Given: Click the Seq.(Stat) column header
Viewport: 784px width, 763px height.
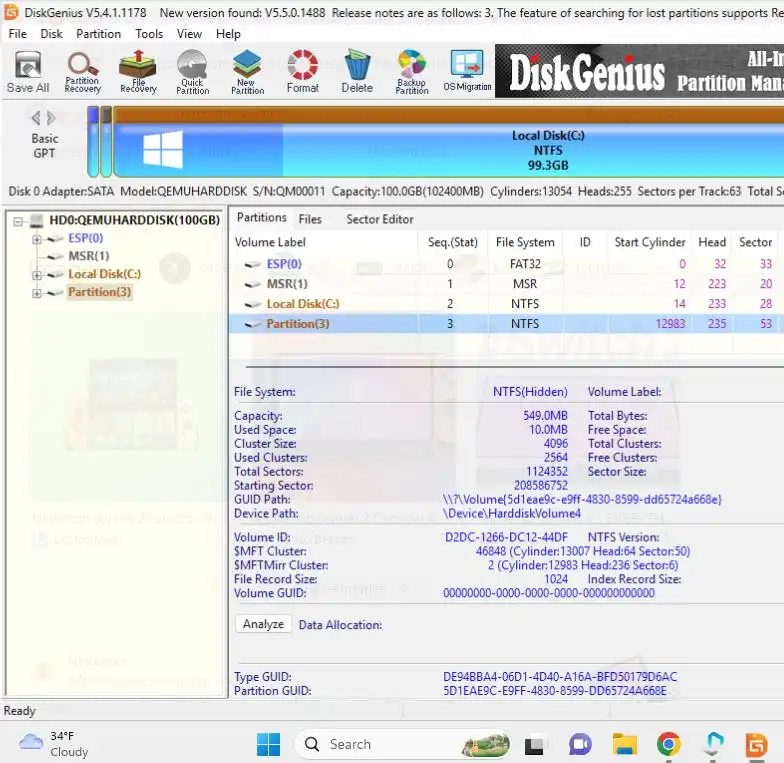Looking at the screenshot, I should 452,242.
